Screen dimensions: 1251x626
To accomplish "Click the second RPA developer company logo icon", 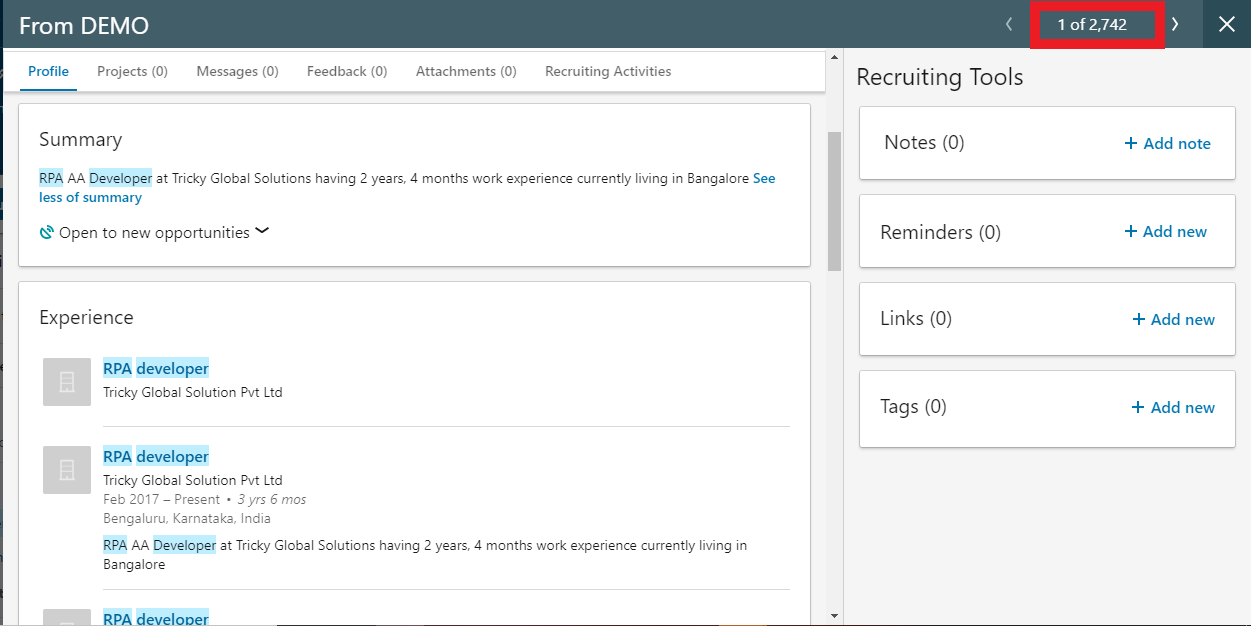I will tap(67, 469).
